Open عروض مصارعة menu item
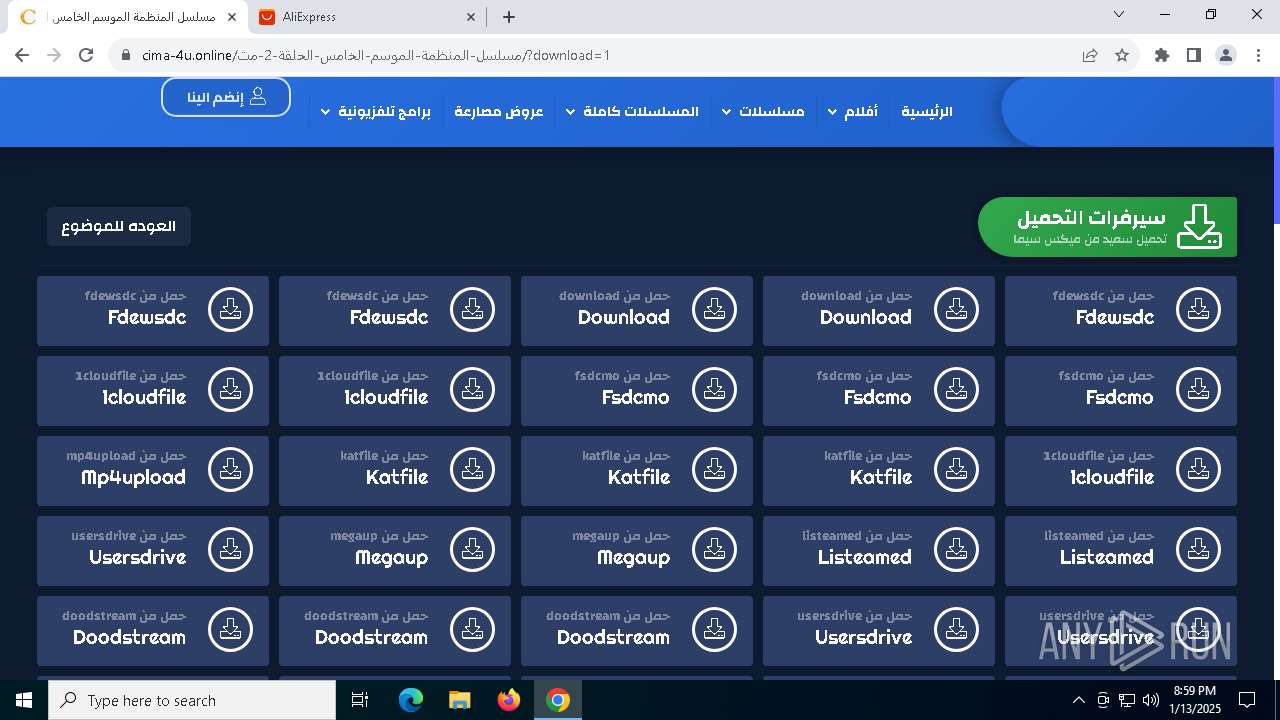This screenshot has height=720, width=1280. [498, 112]
